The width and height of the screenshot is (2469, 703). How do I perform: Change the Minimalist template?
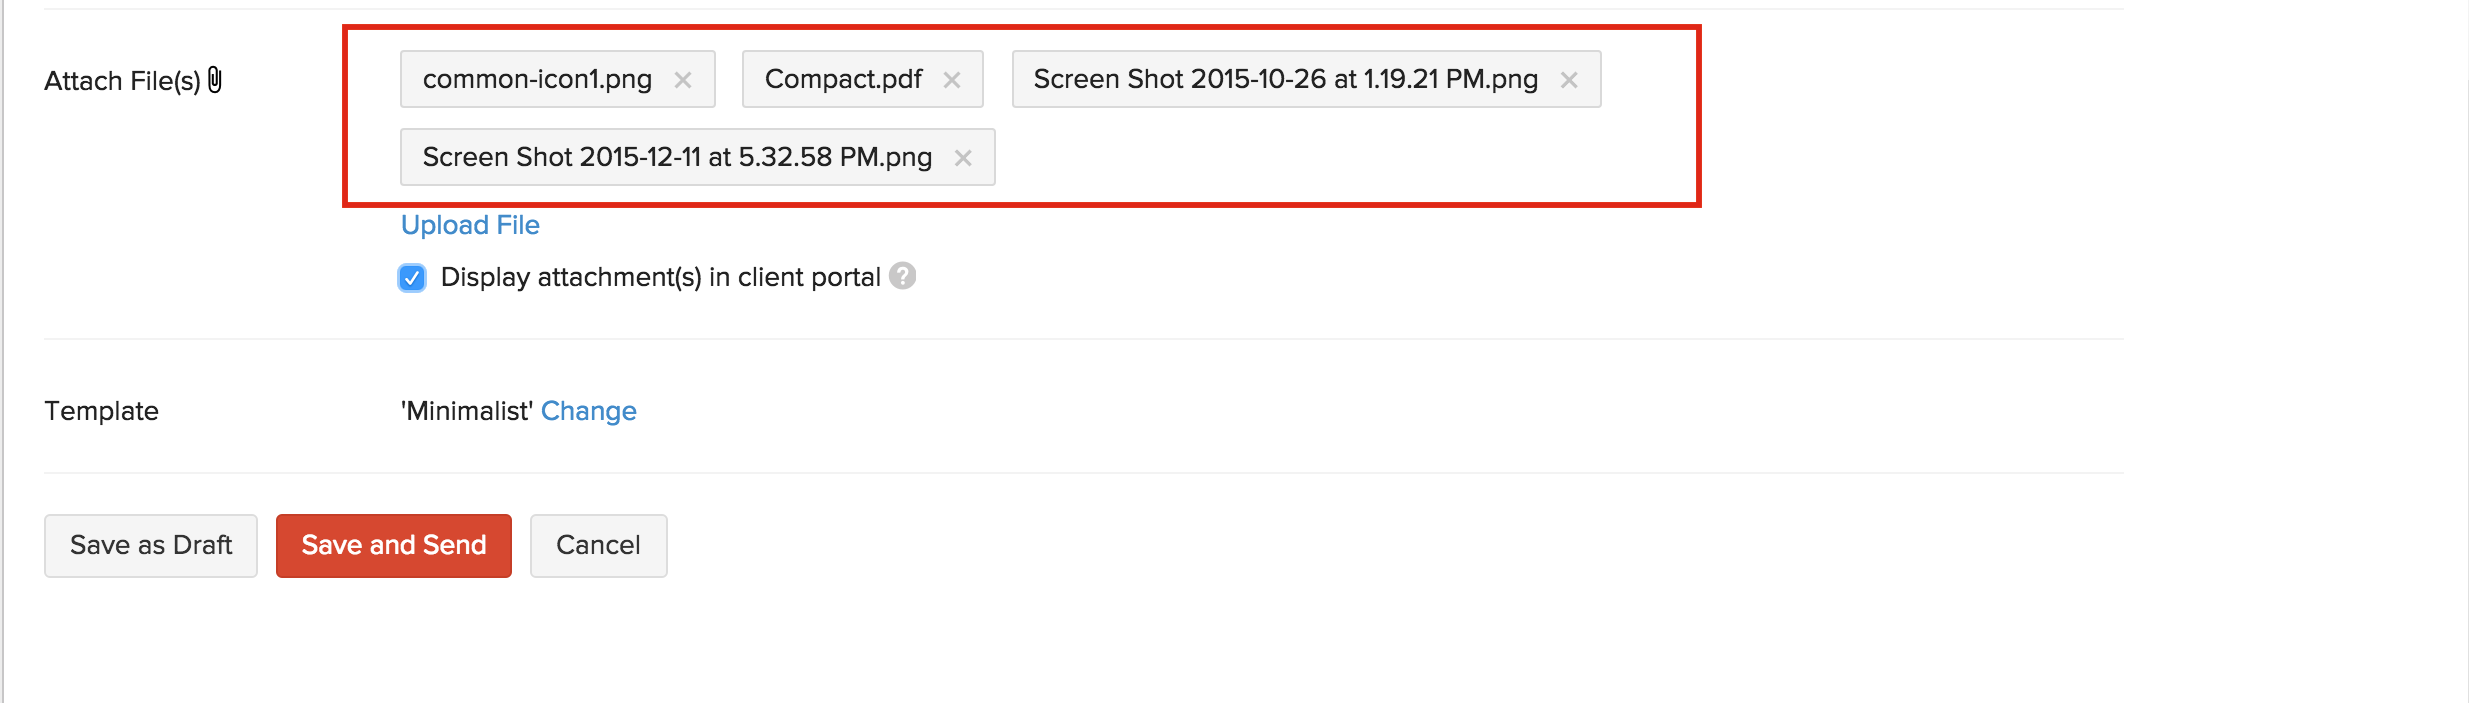coord(588,411)
